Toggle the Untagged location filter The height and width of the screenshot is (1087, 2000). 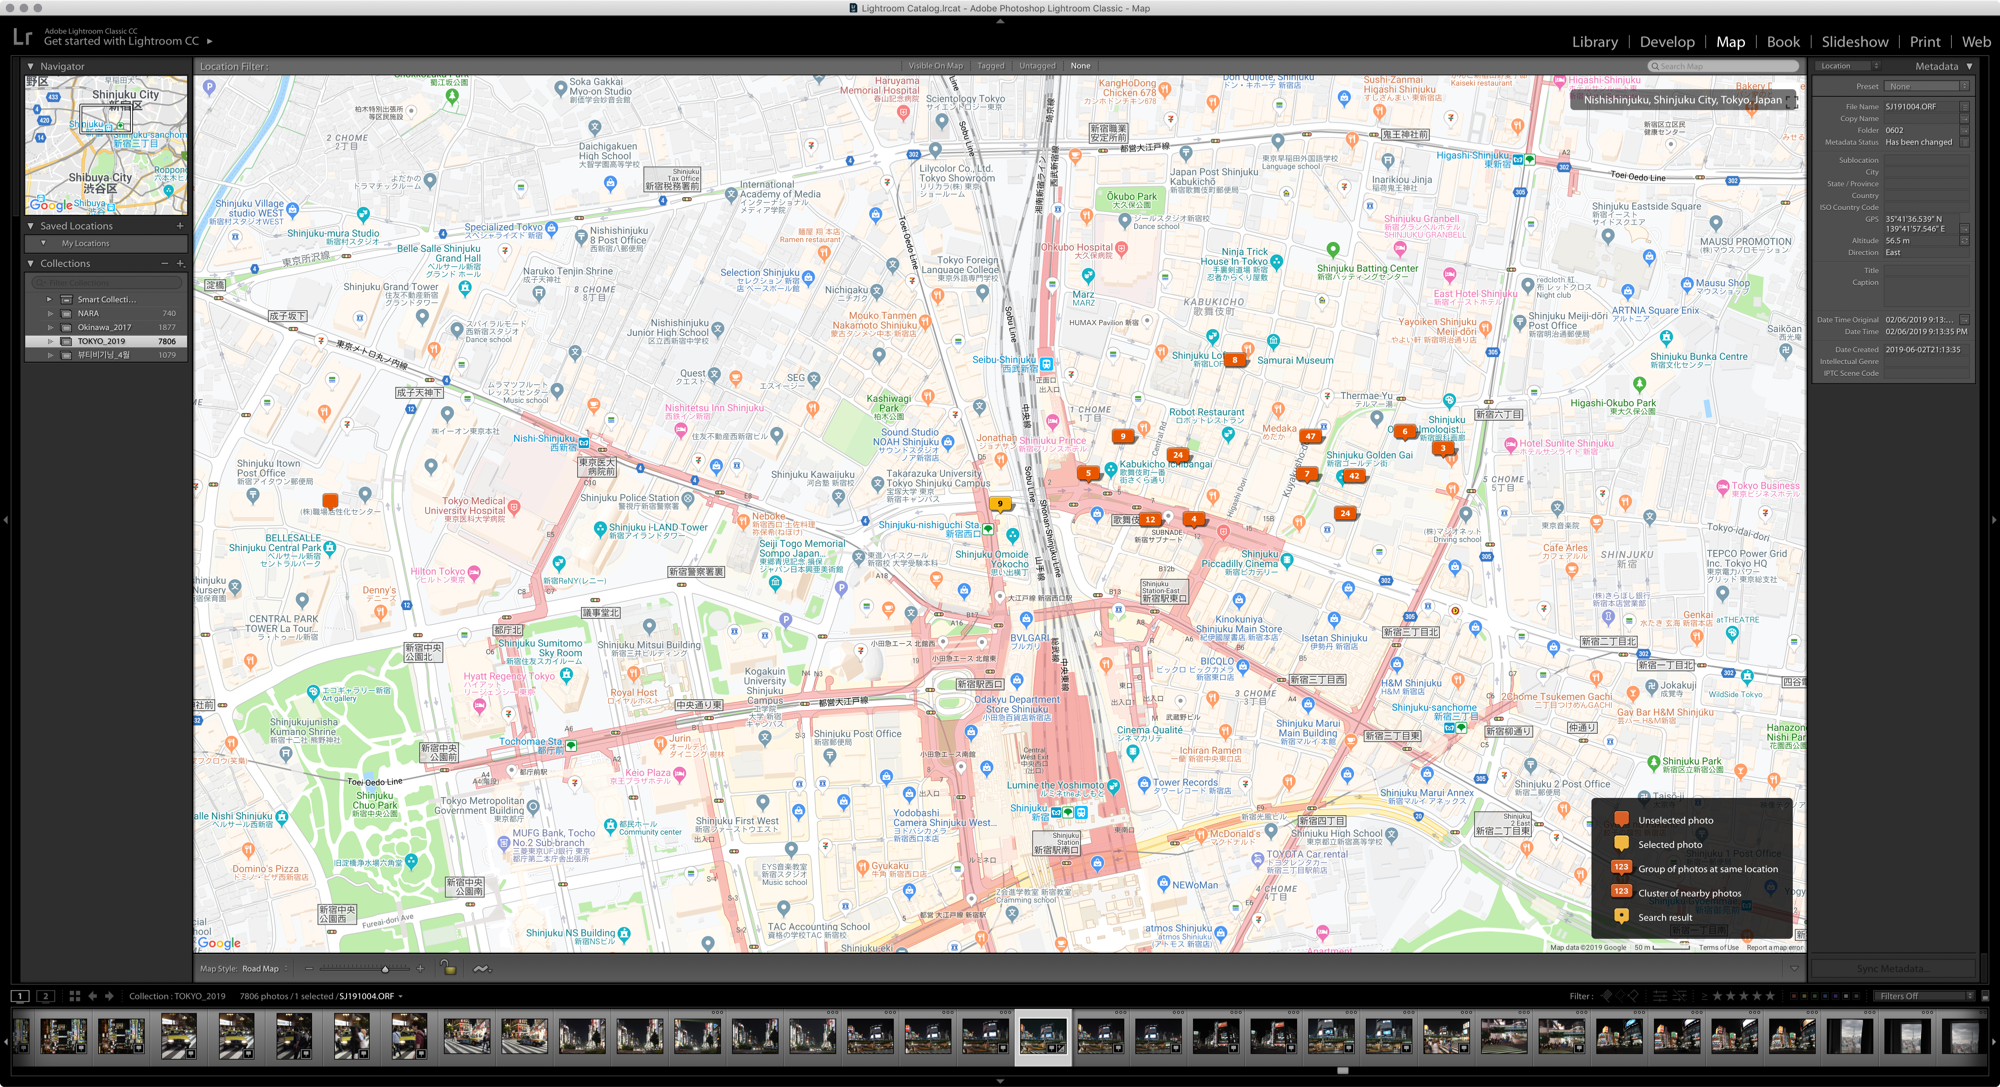1037,66
